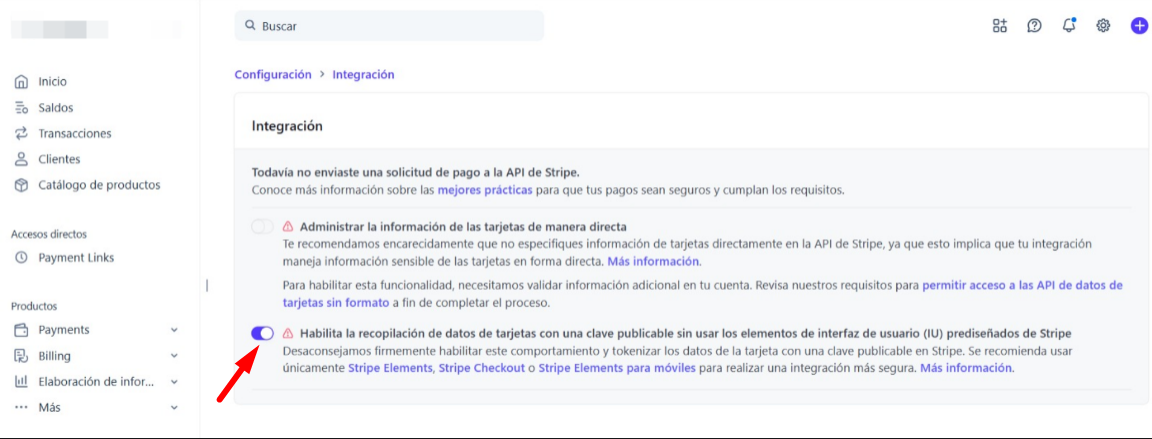Click the Más three-dots icon
1152x439 pixels.
21,407
